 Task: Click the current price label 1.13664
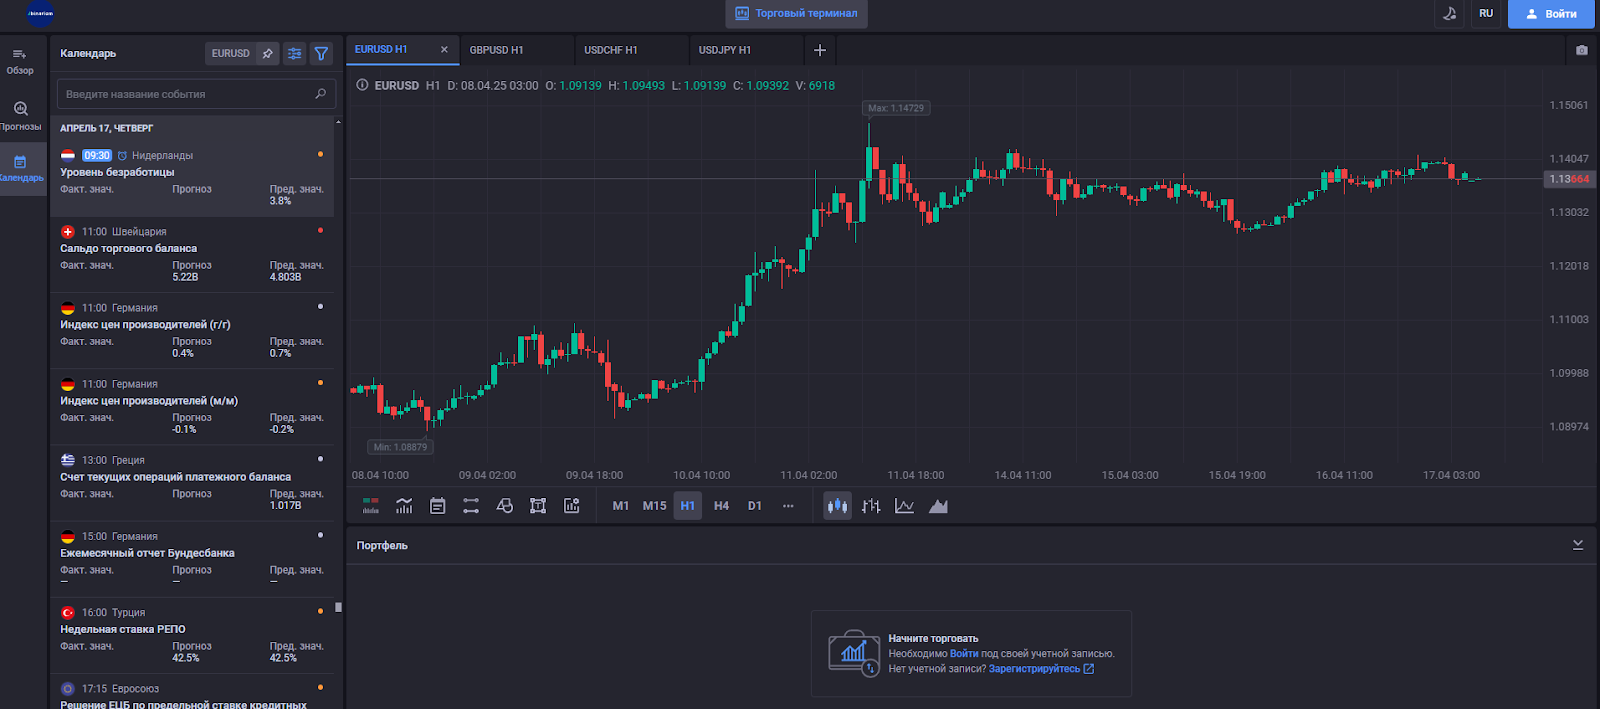1569,179
